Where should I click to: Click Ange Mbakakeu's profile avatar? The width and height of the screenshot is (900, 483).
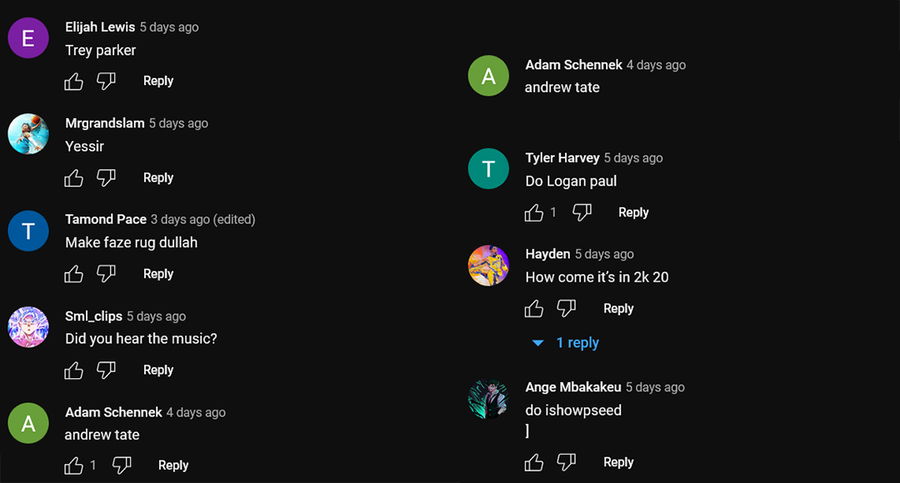(488, 398)
